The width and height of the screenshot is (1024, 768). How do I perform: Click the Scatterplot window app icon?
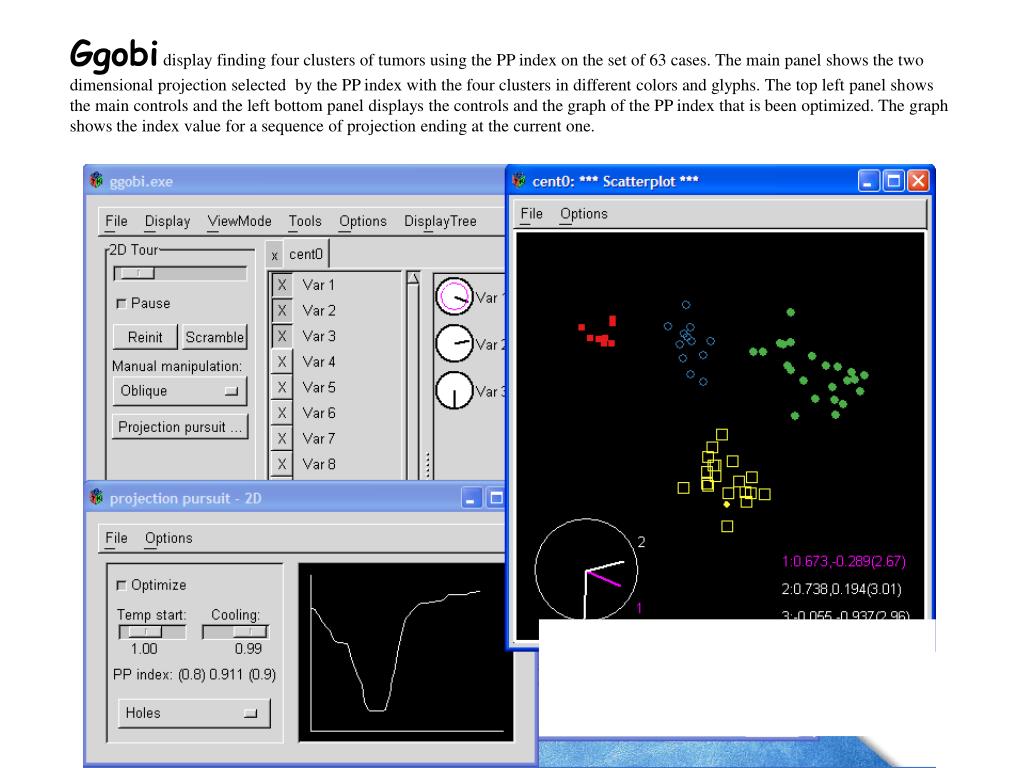point(519,180)
